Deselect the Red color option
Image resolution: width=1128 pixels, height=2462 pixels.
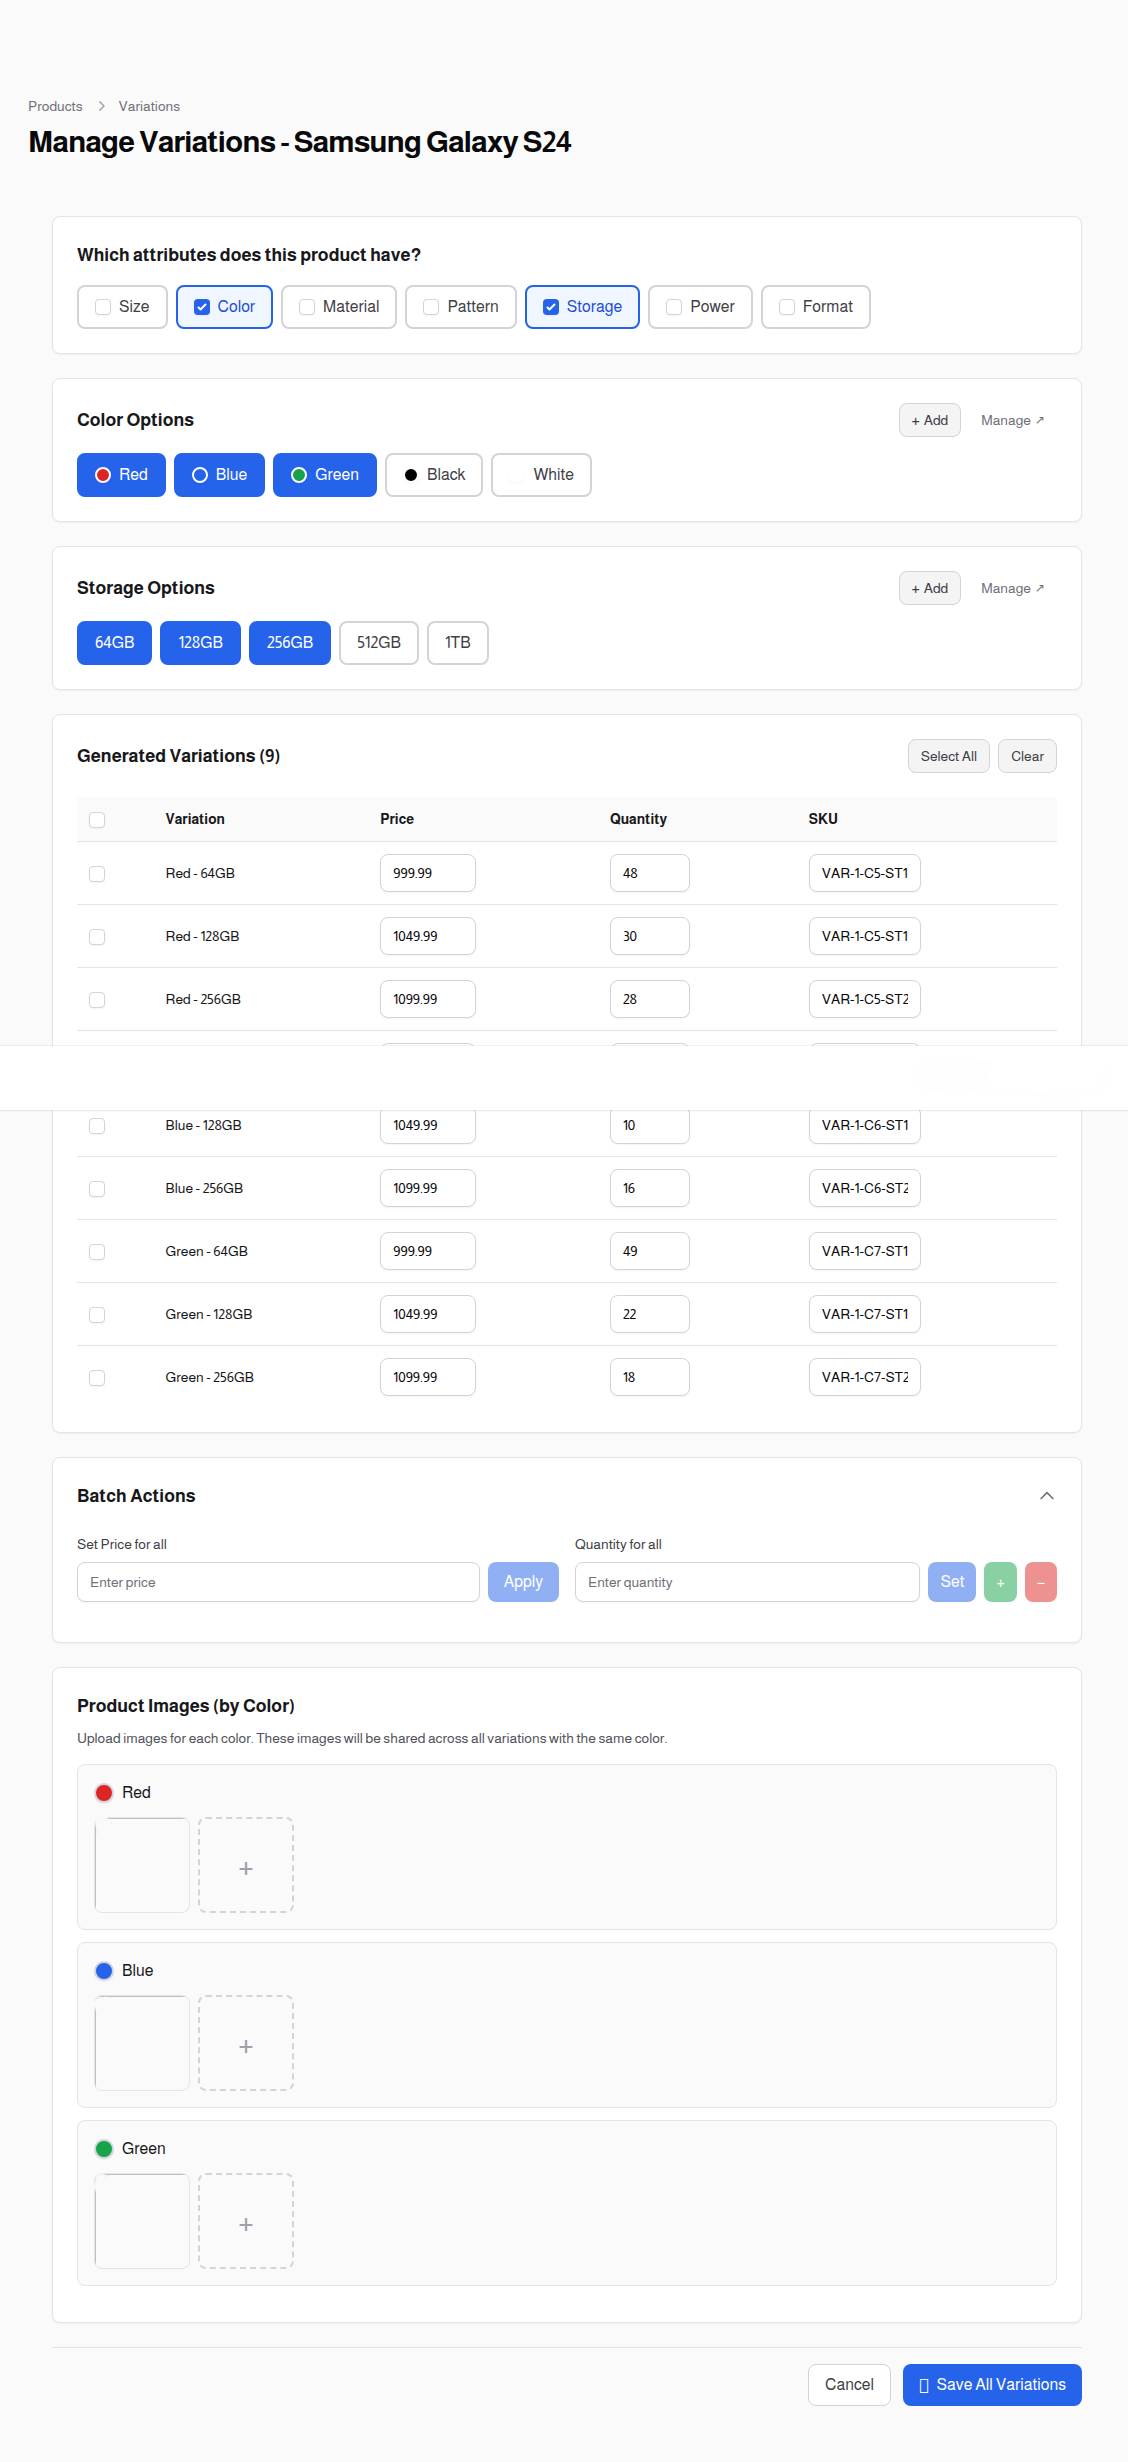(x=121, y=475)
